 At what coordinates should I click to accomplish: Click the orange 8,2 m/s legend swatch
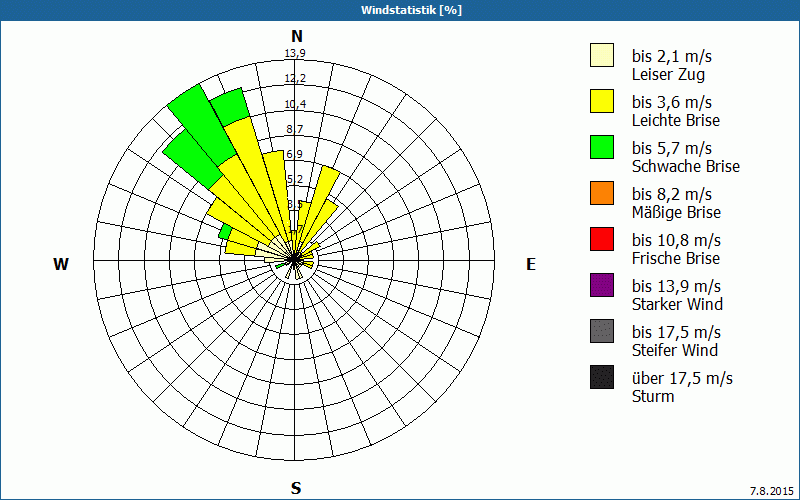602,193
